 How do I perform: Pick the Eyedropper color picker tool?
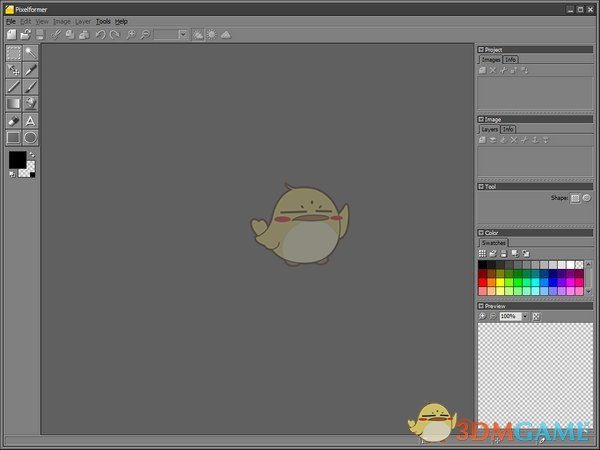(30, 70)
